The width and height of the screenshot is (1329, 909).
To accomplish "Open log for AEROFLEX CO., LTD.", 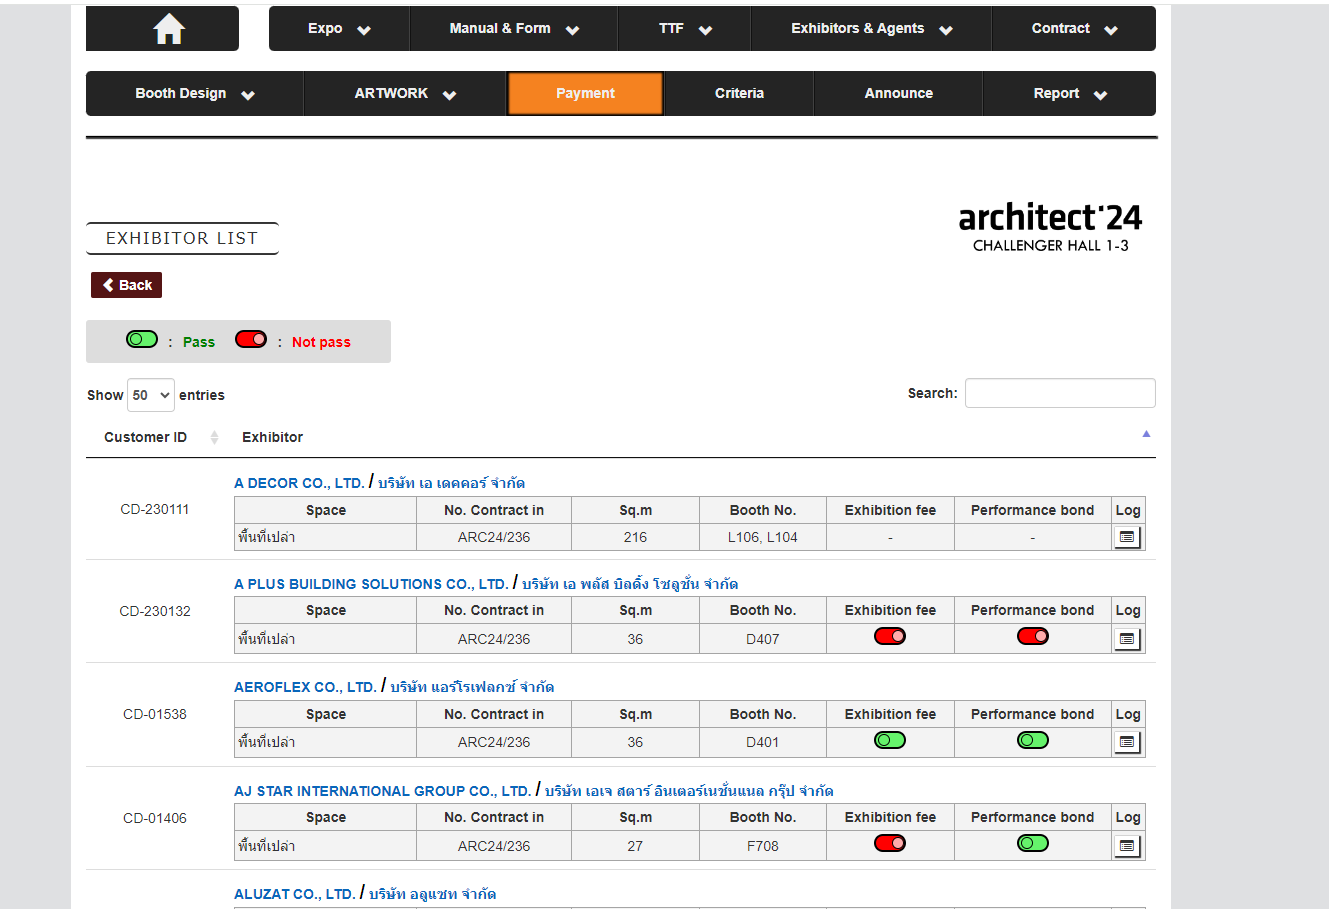I will click(1127, 742).
